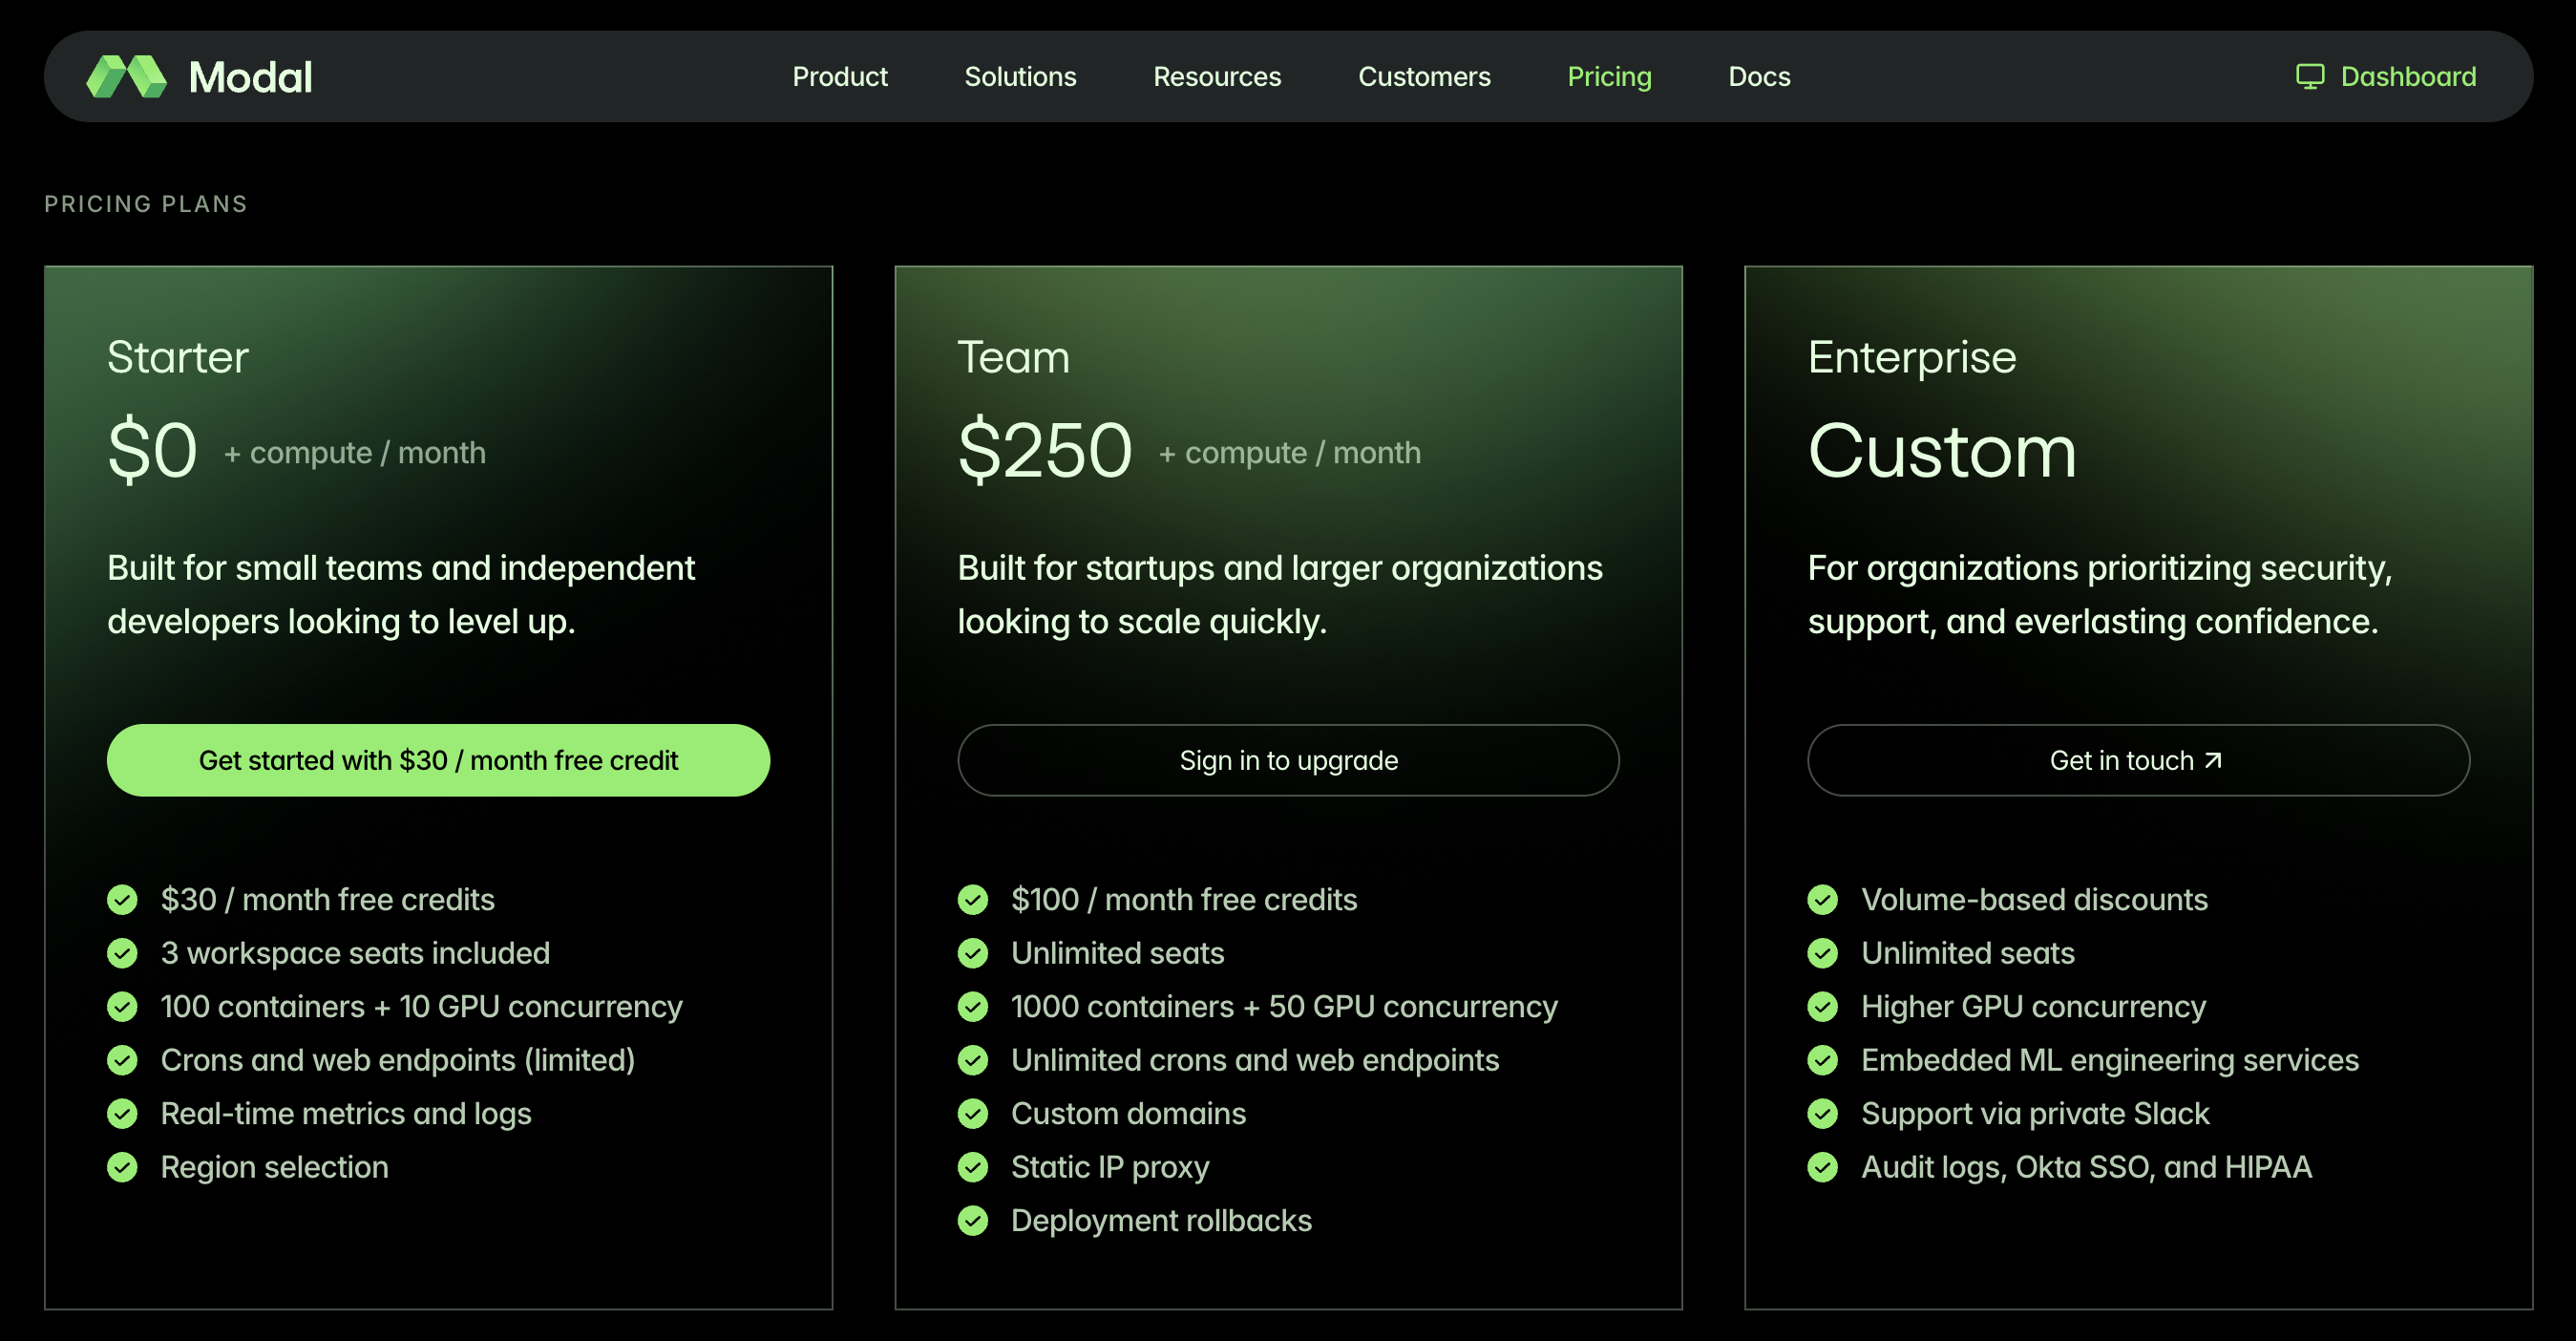2576x1341 pixels.
Task: Click the arrow icon in Get in touch
Action: 2213,760
